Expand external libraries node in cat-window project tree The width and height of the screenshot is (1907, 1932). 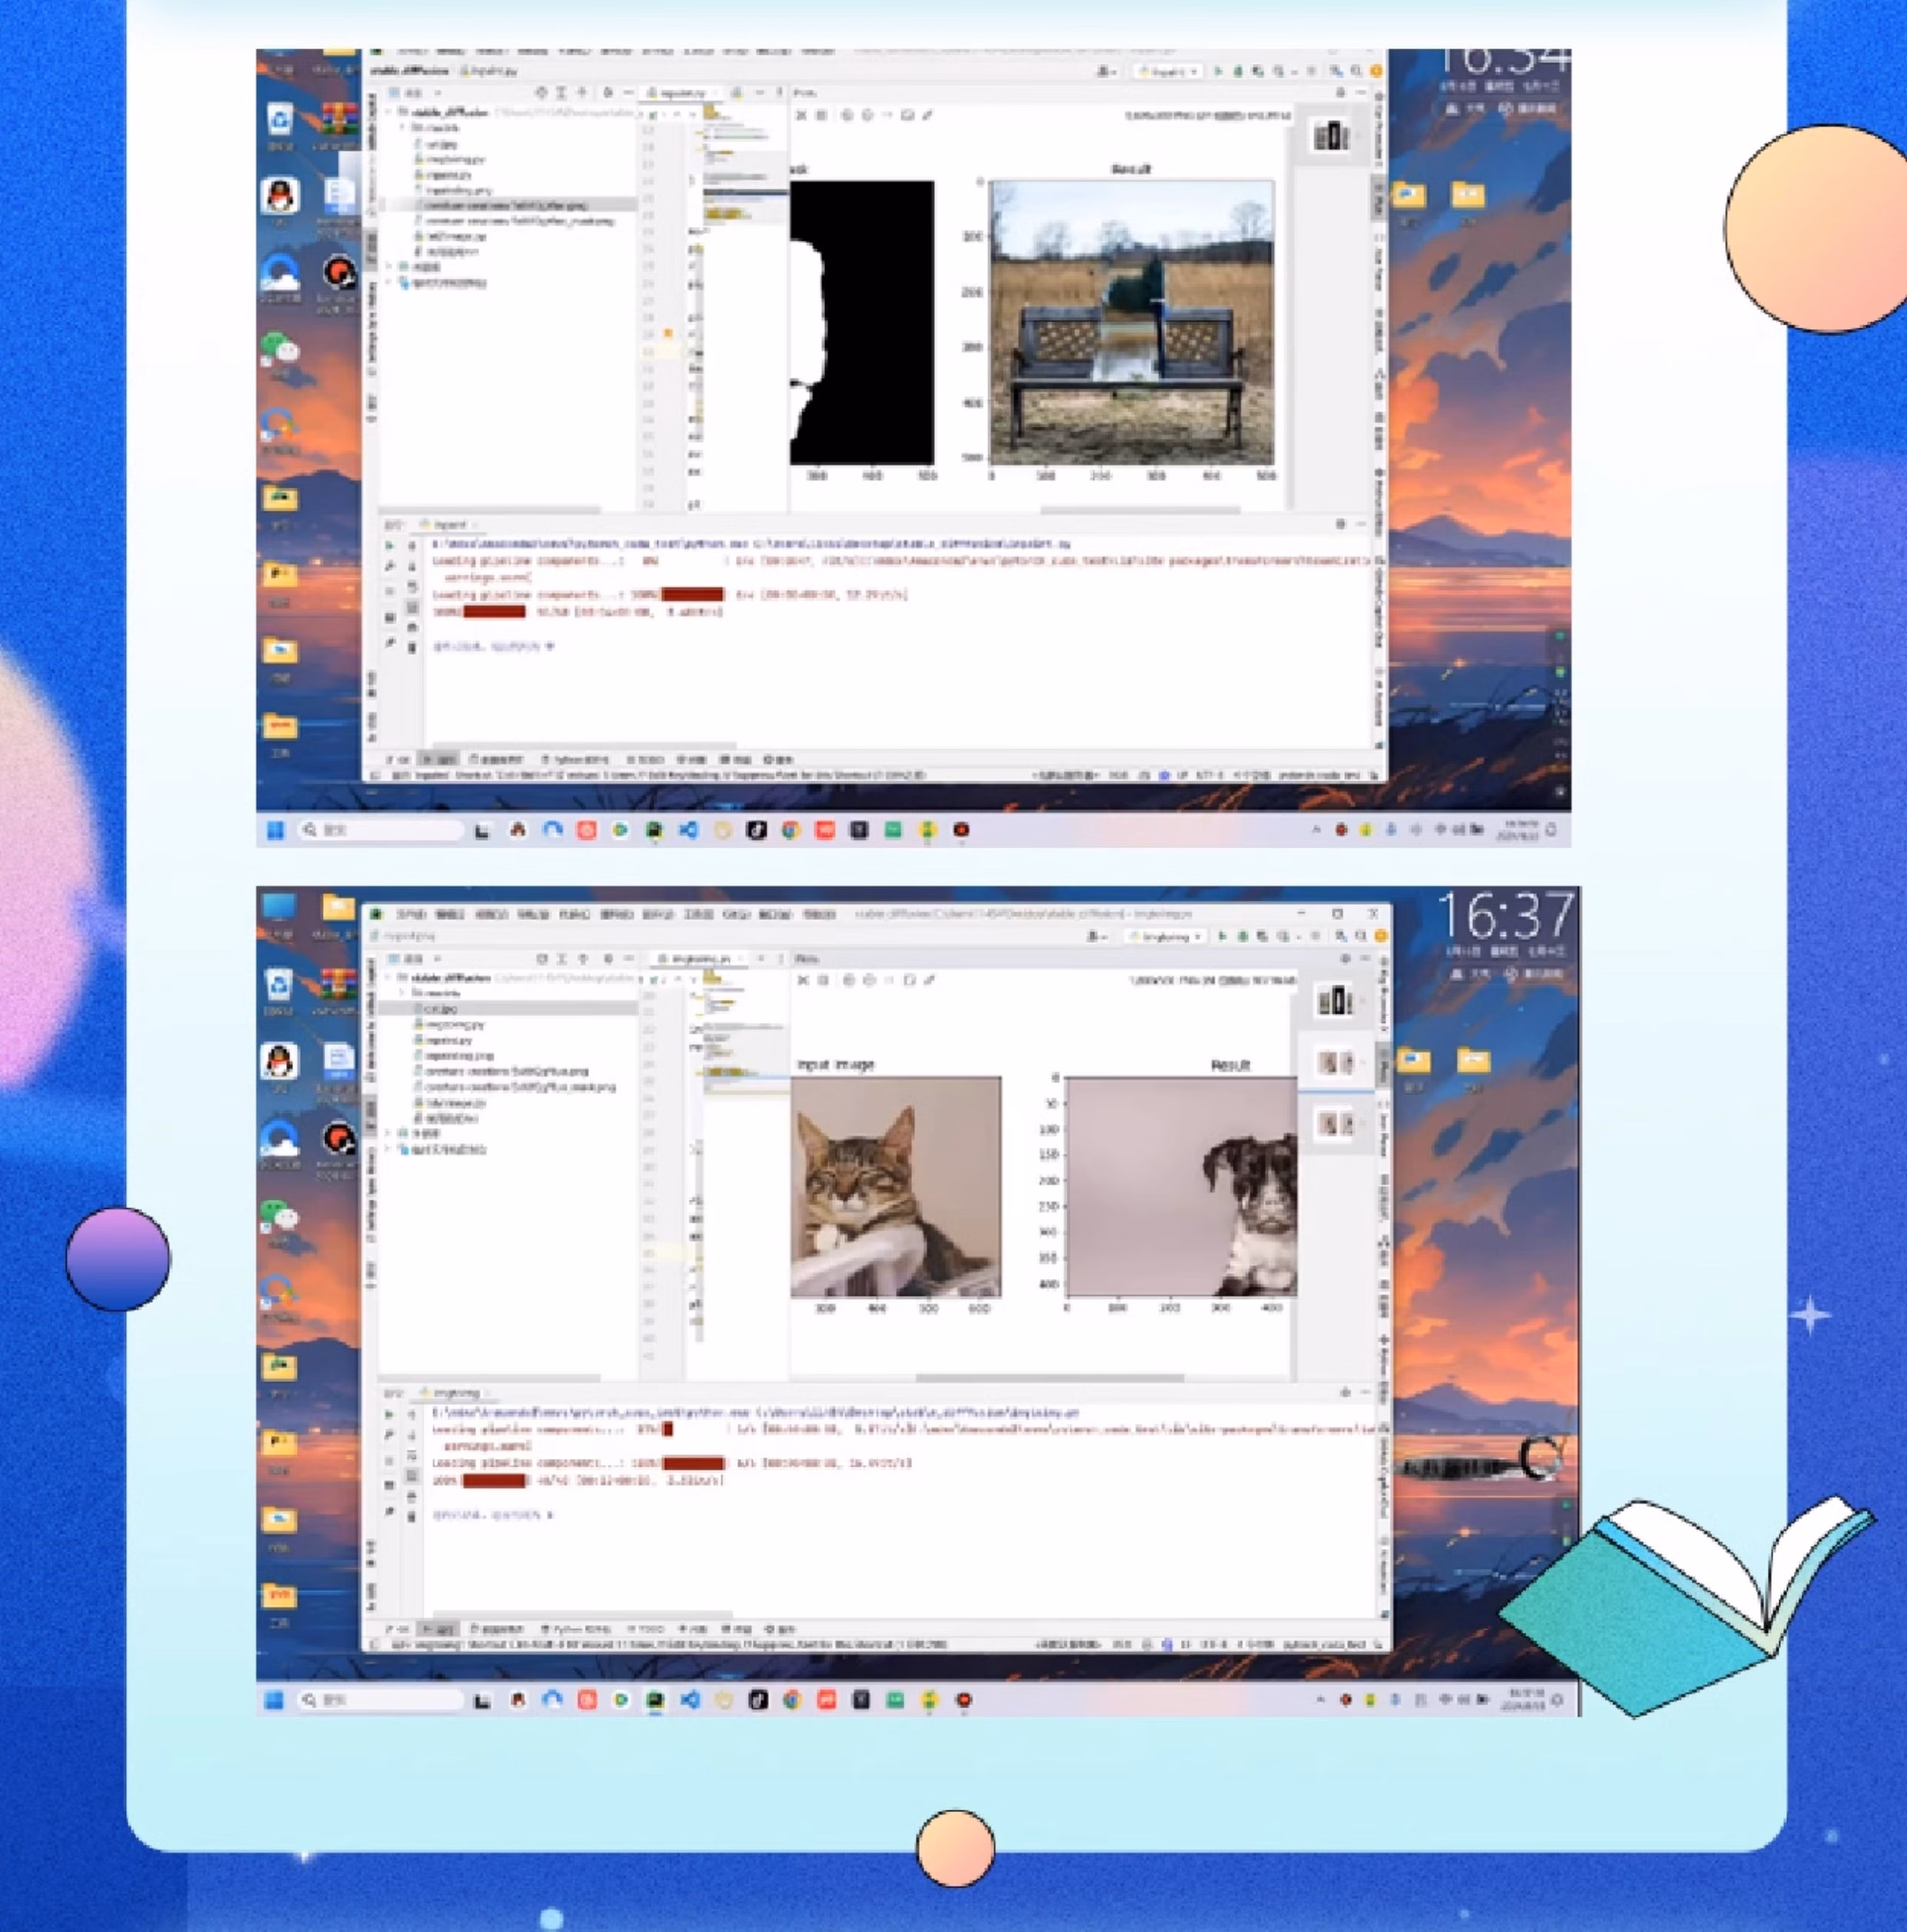point(389,1133)
